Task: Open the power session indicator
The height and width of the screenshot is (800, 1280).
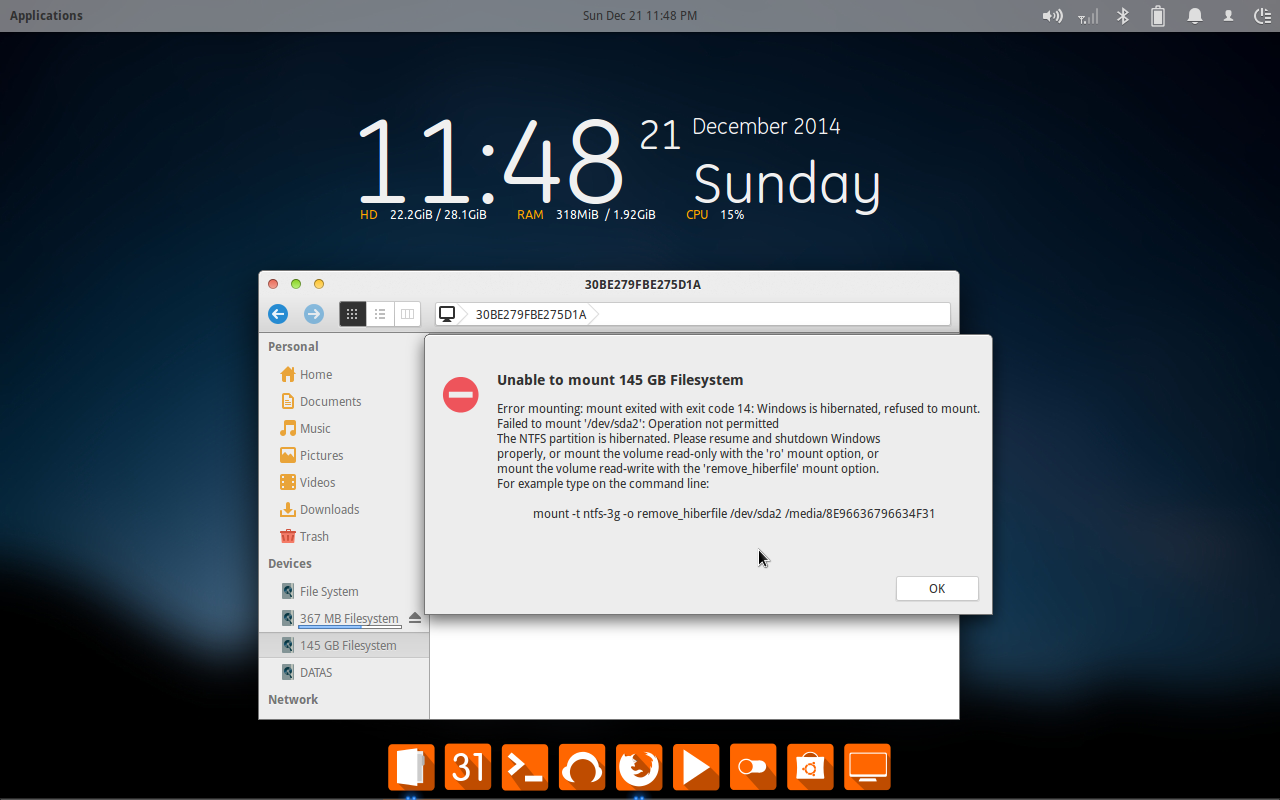Action: tap(1264, 16)
